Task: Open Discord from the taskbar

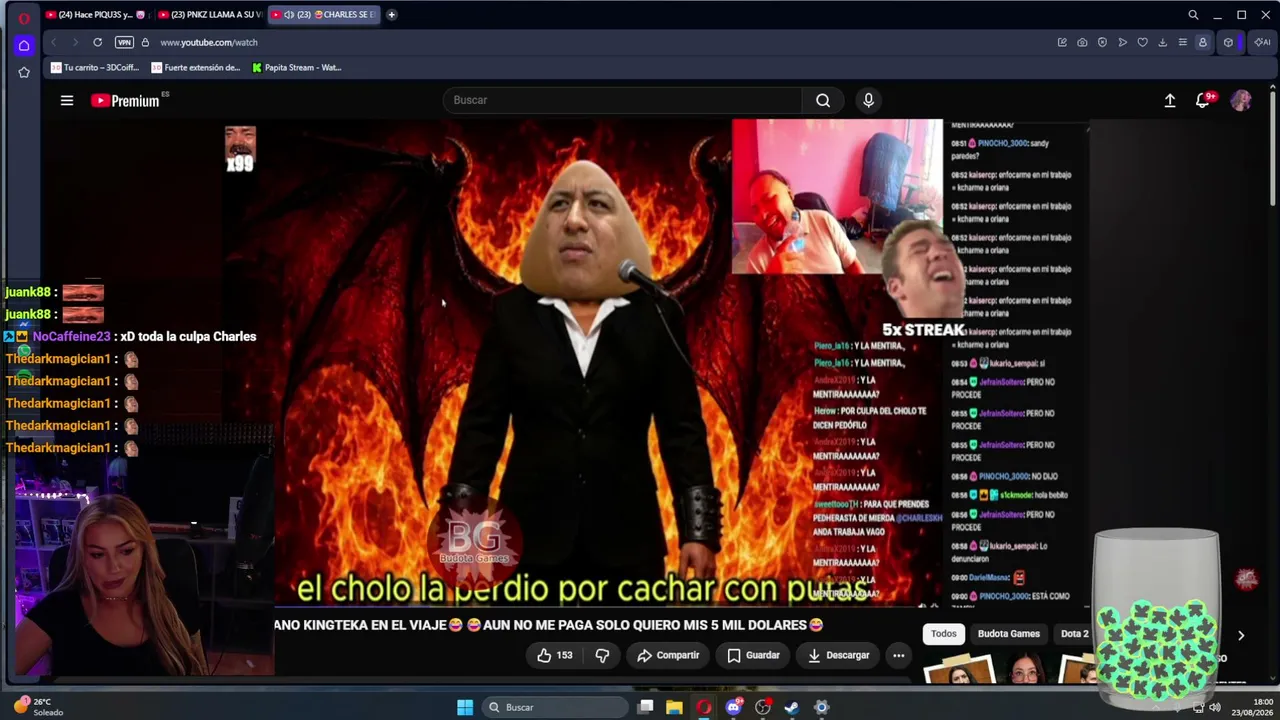Action: pyautogui.click(x=734, y=707)
